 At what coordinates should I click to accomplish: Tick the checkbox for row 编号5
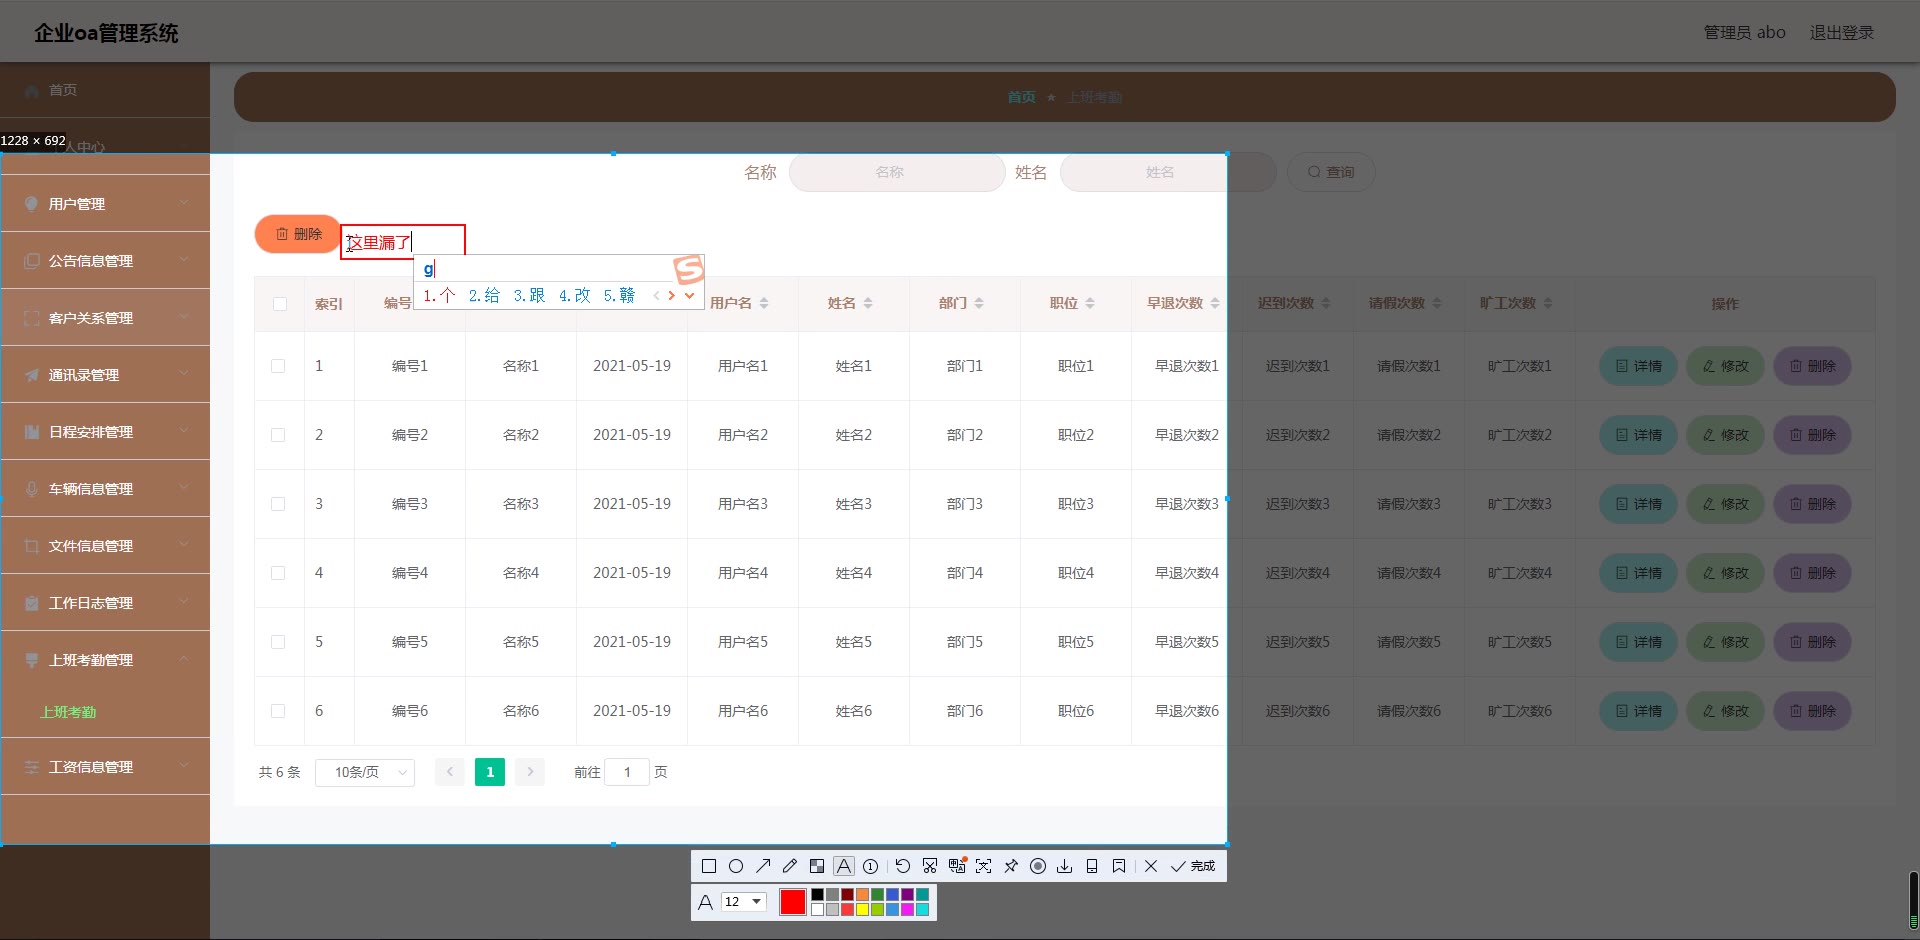pos(278,642)
